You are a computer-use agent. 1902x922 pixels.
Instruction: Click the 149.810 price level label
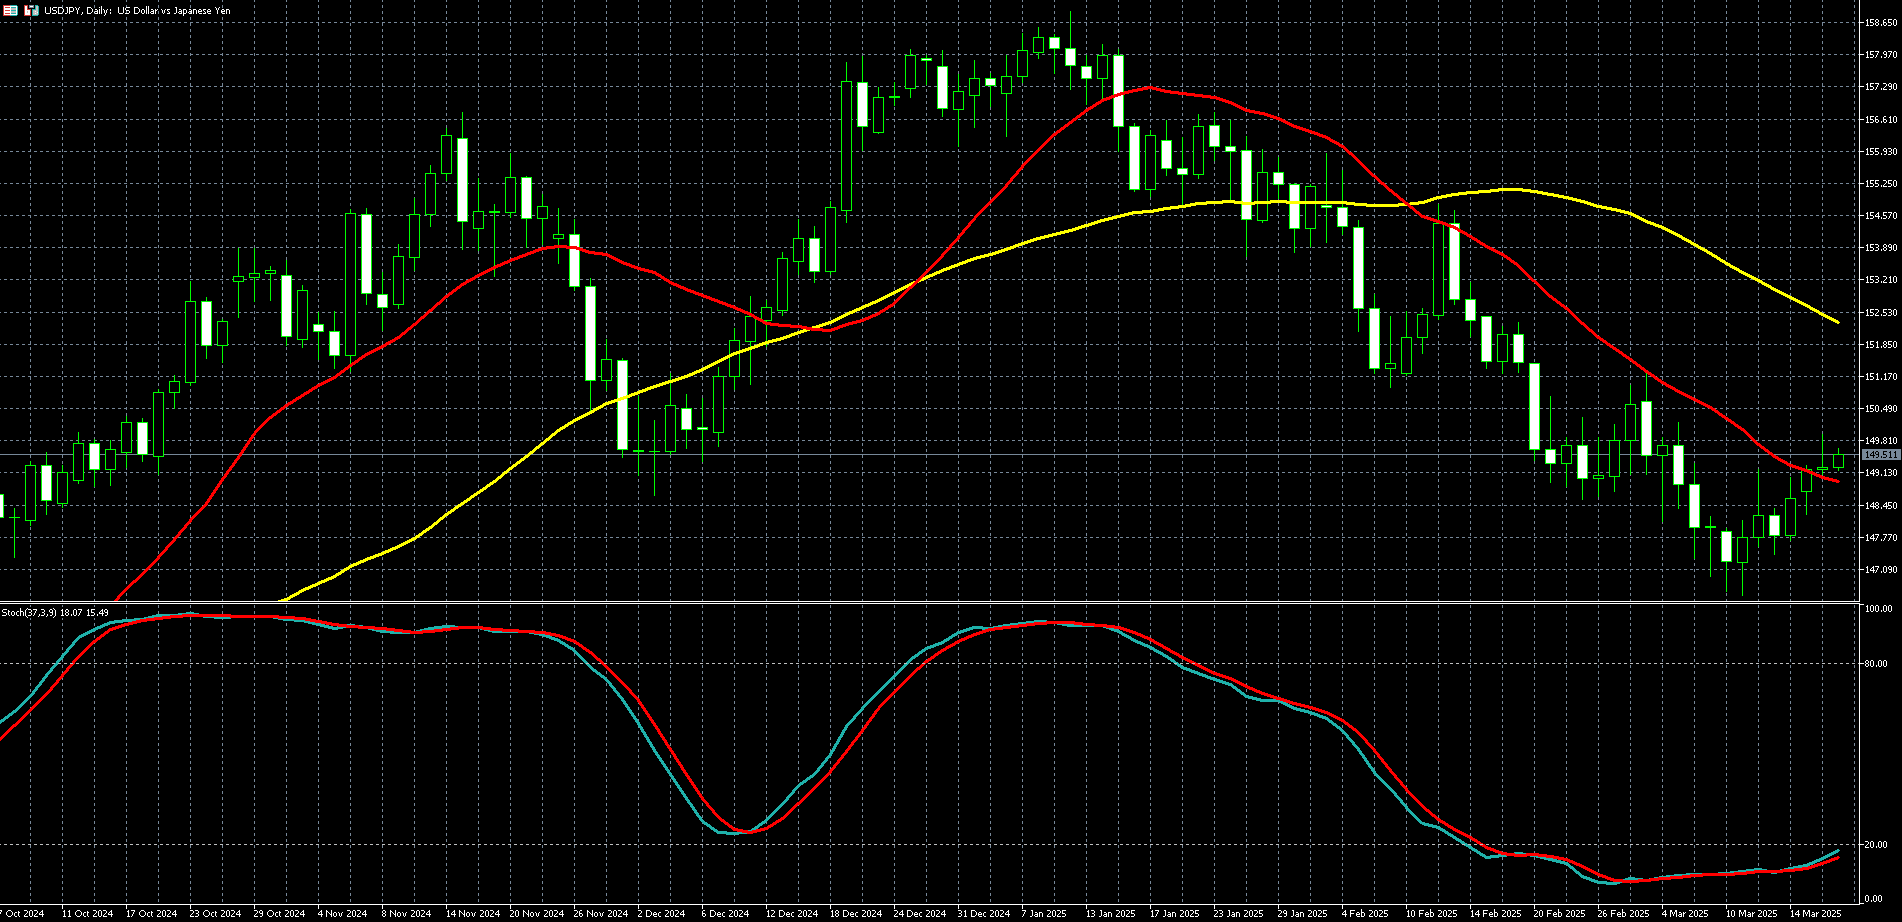(x=1881, y=441)
